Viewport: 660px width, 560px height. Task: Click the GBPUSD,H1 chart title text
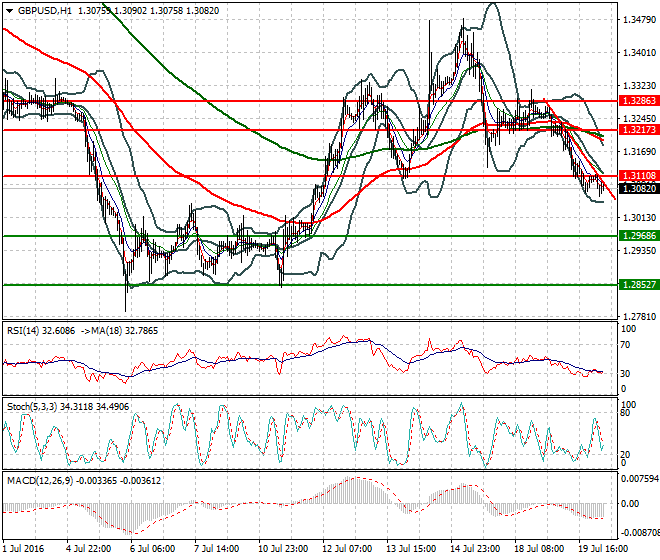[x=45, y=11]
